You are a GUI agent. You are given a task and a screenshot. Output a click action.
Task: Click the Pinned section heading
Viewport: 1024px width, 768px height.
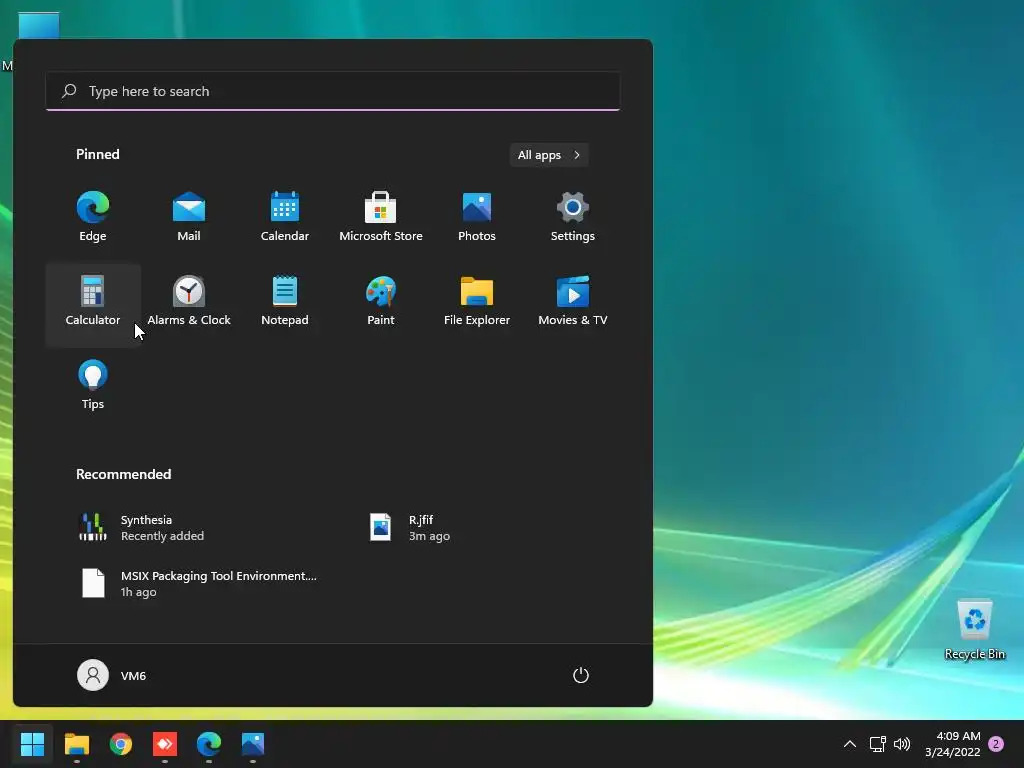(x=98, y=154)
